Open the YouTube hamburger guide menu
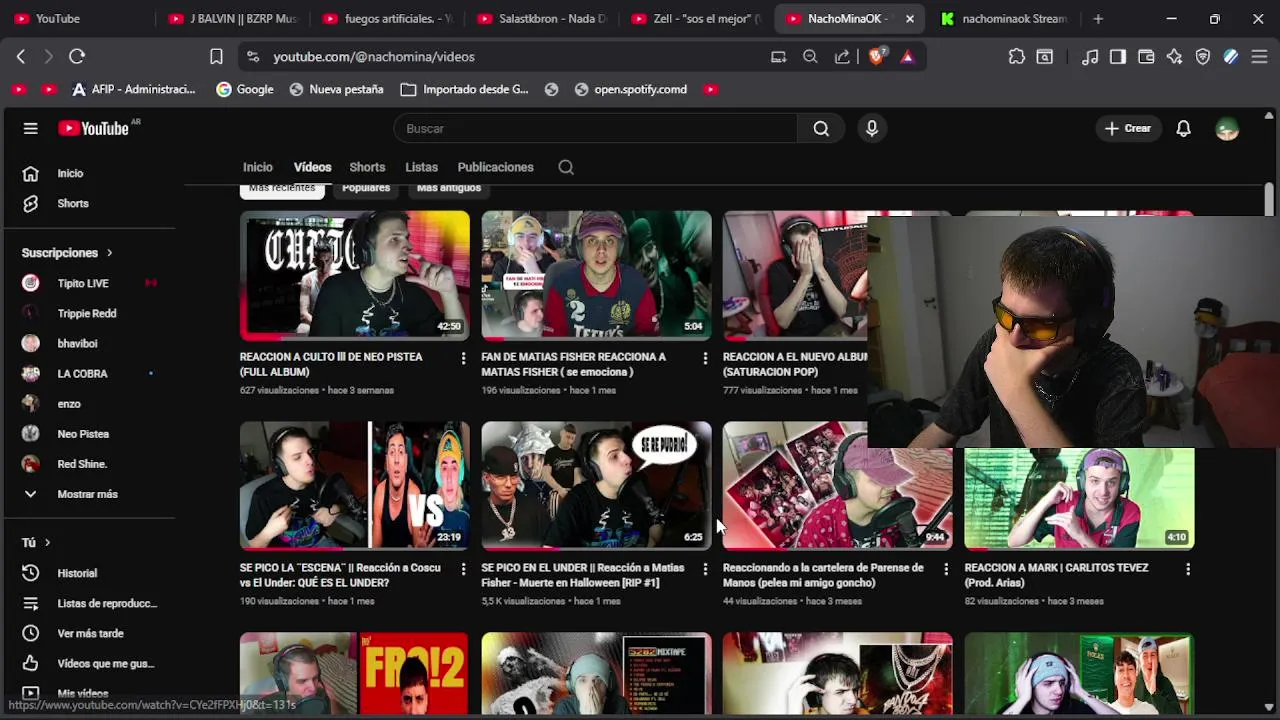The image size is (1280, 720). (x=30, y=128)
